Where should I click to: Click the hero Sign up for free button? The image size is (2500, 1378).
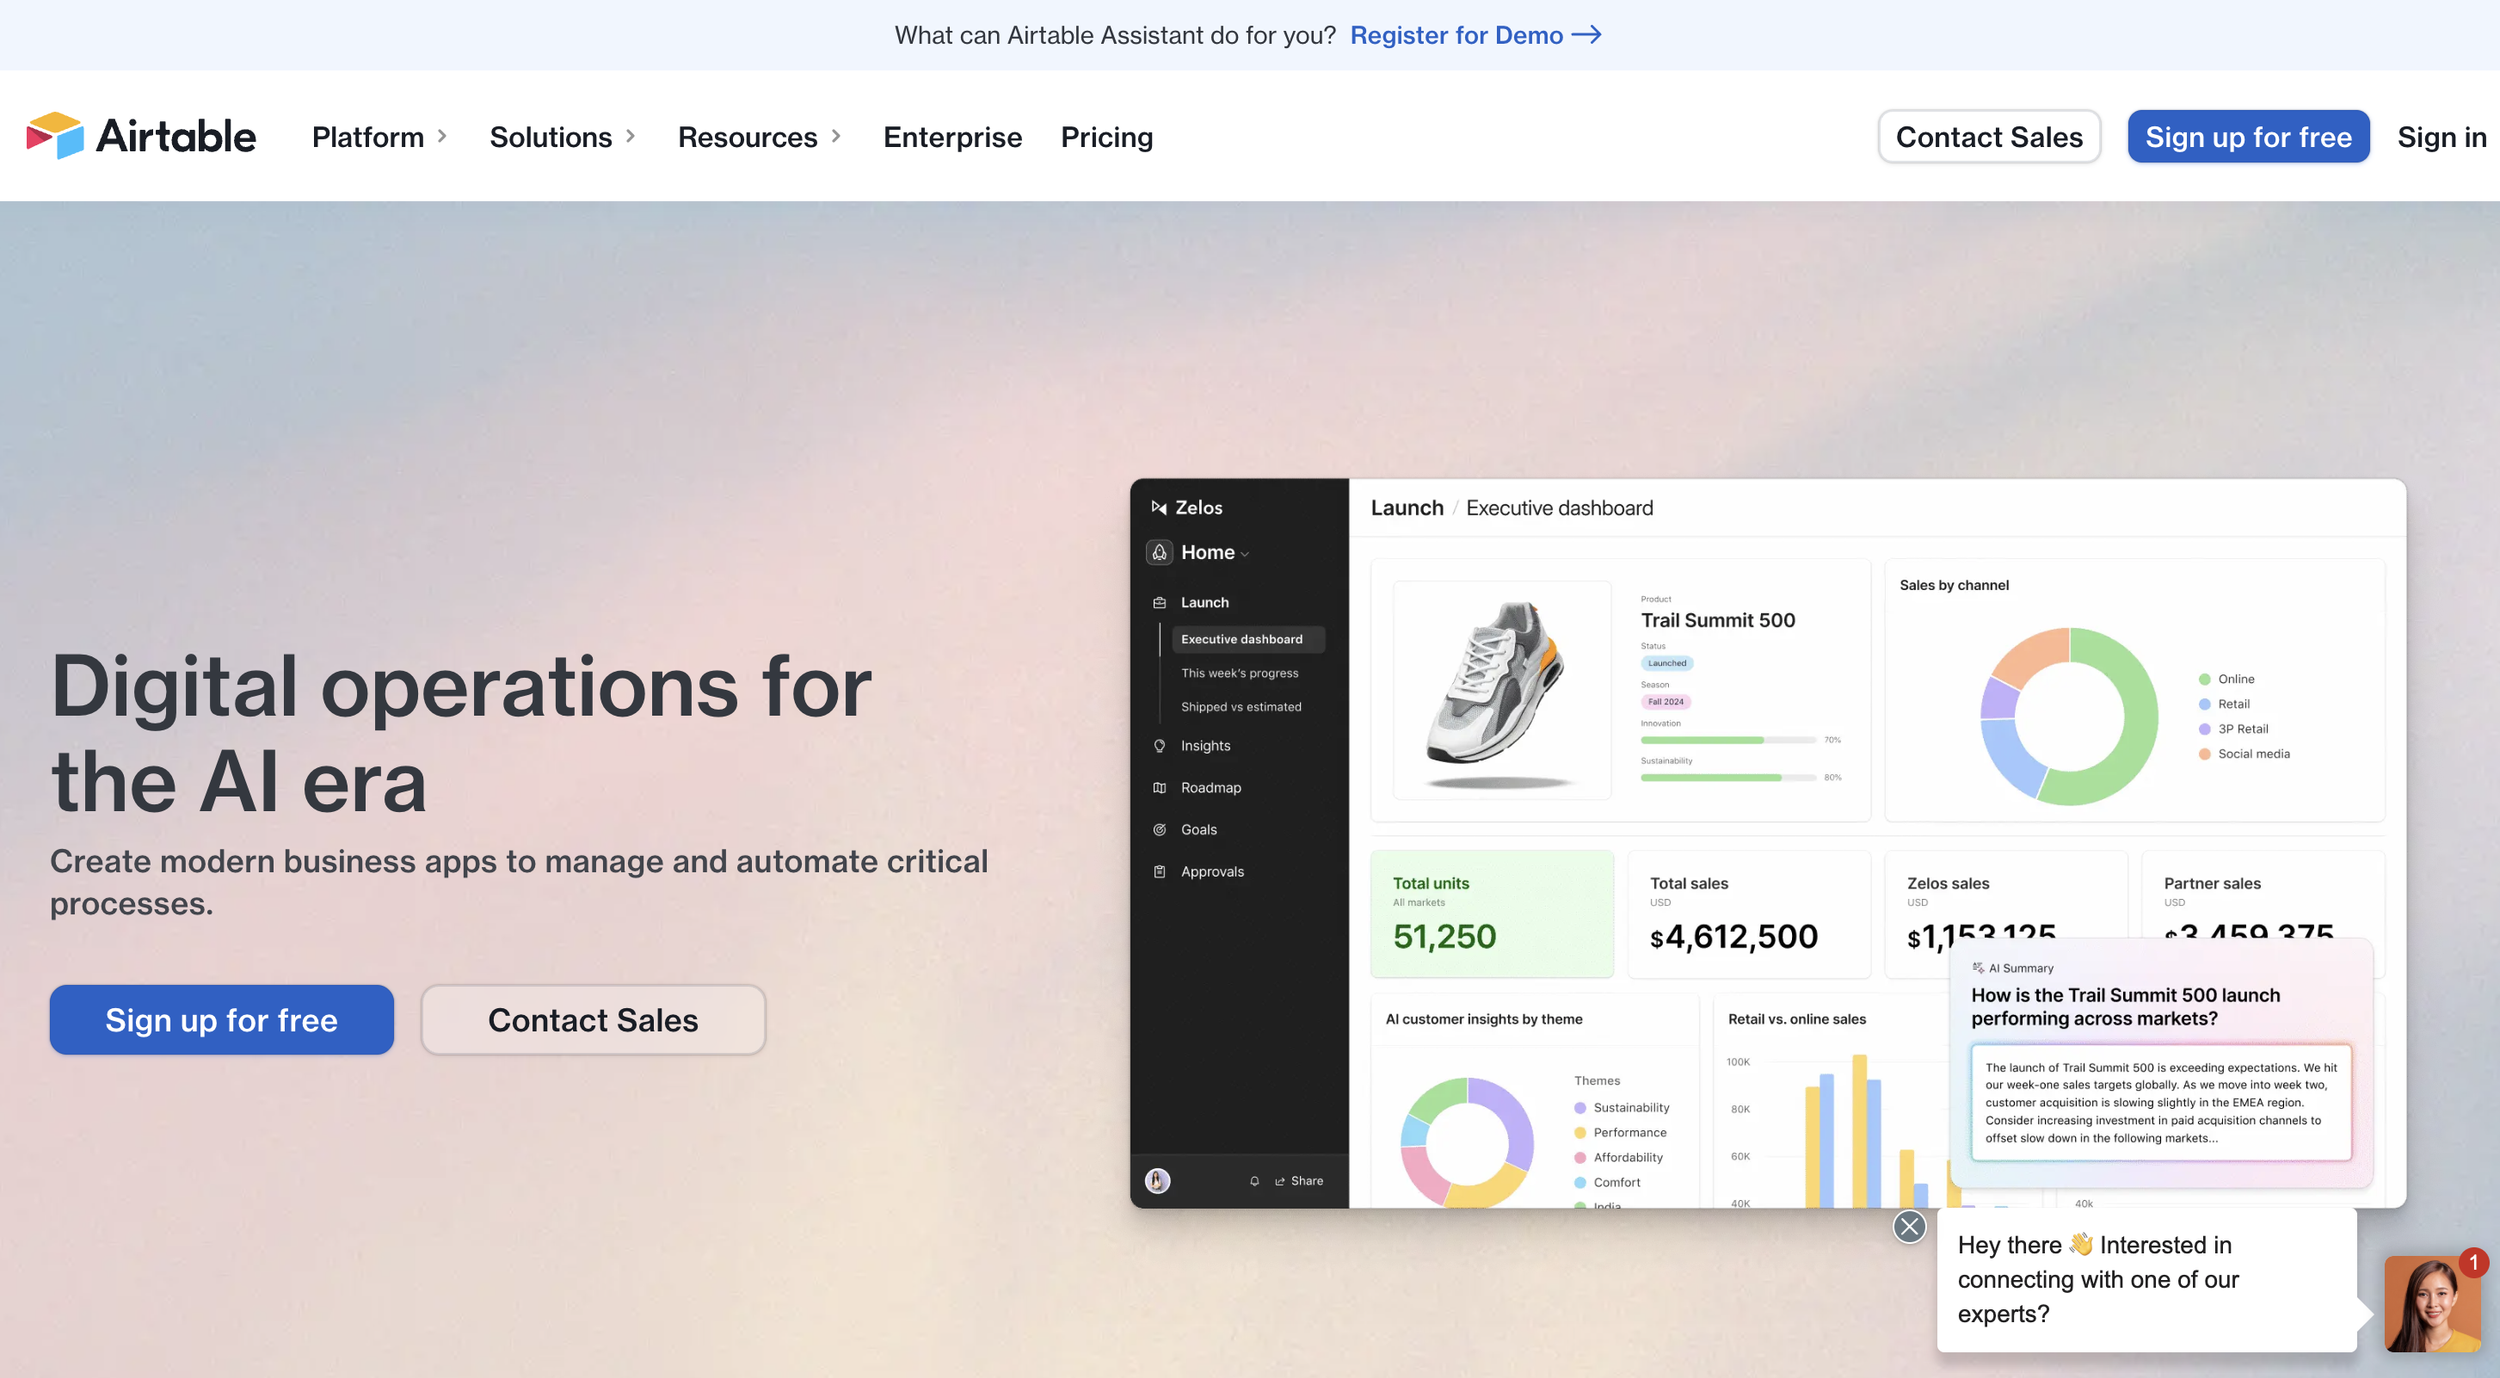click(x=222, y=1019)
